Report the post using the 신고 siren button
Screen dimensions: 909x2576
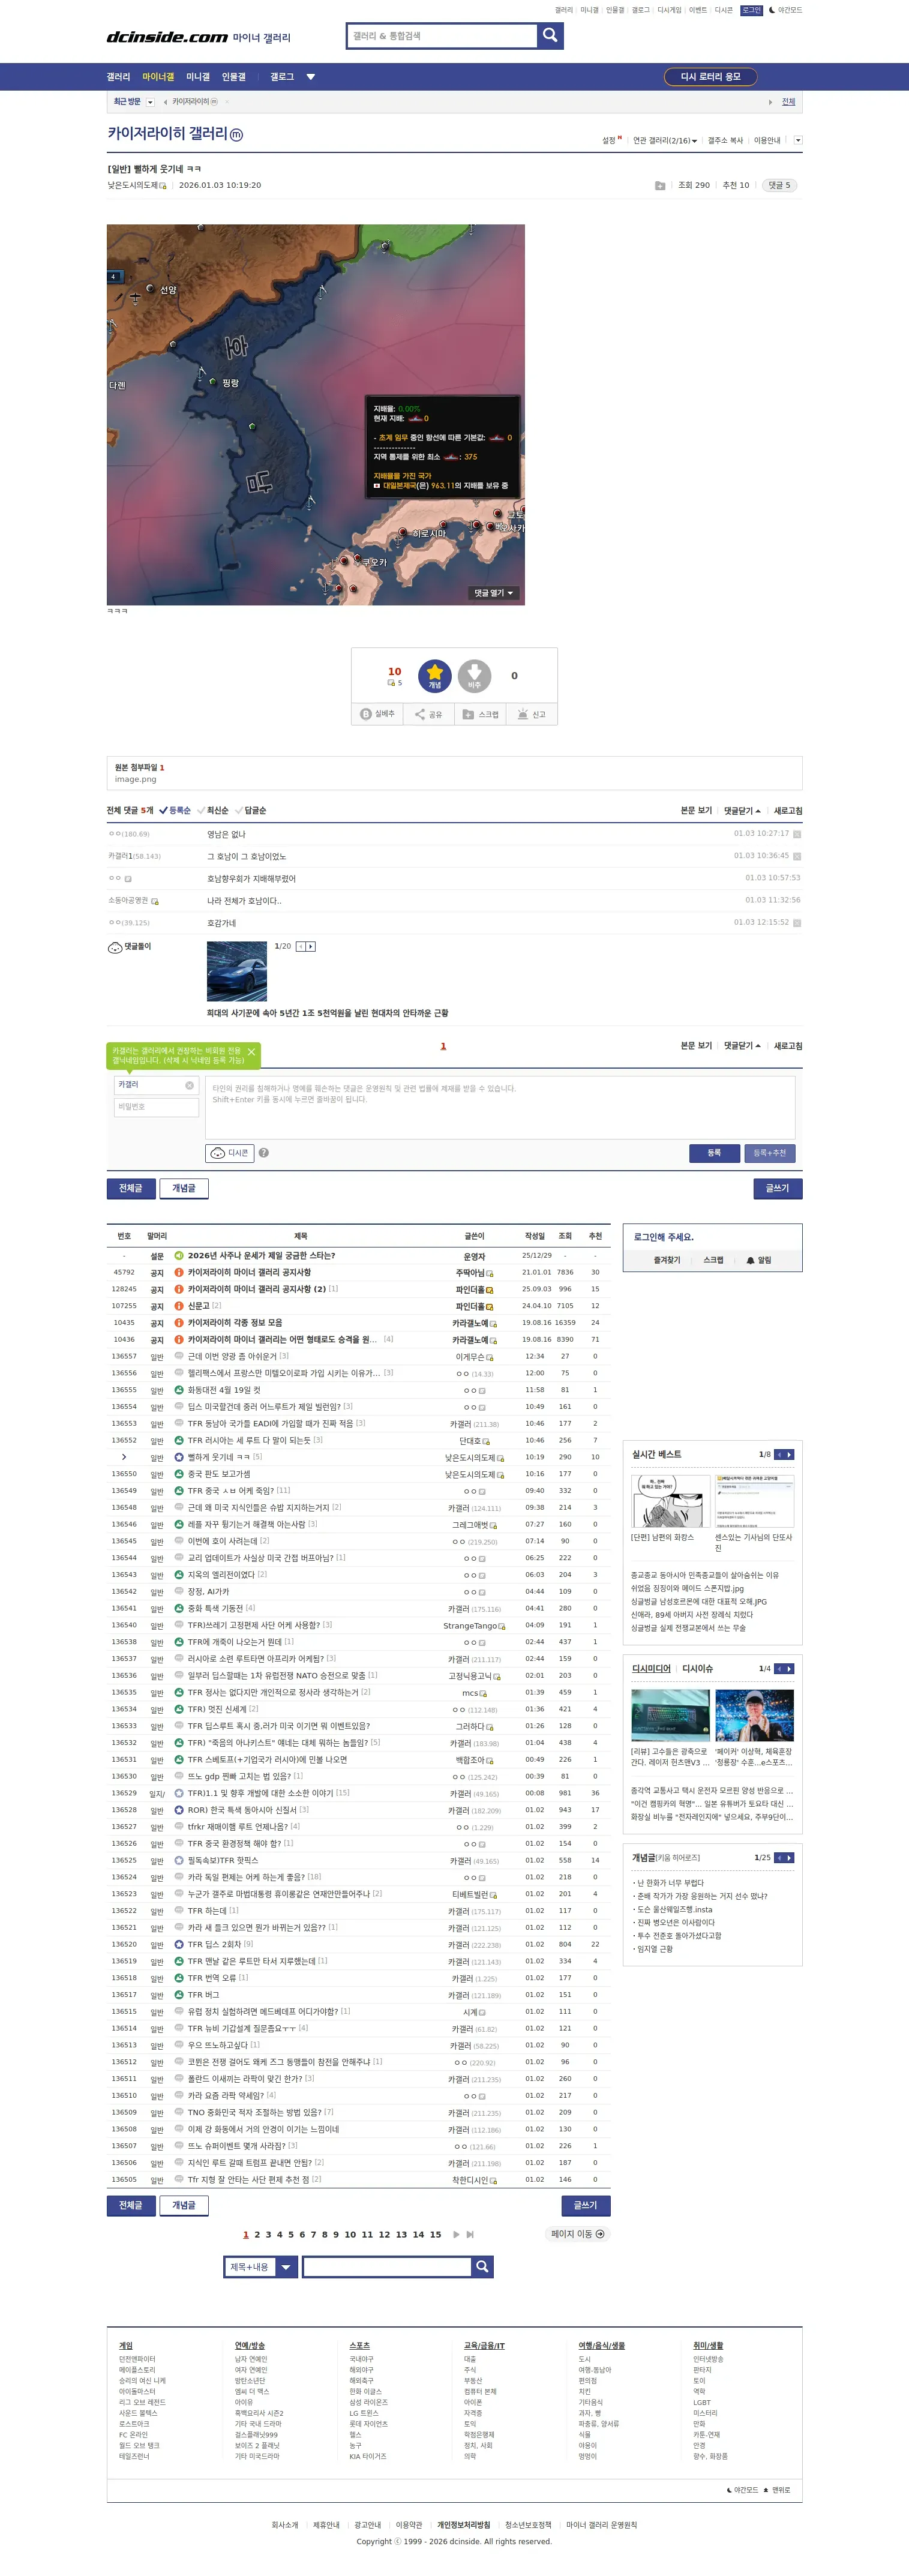532,714
